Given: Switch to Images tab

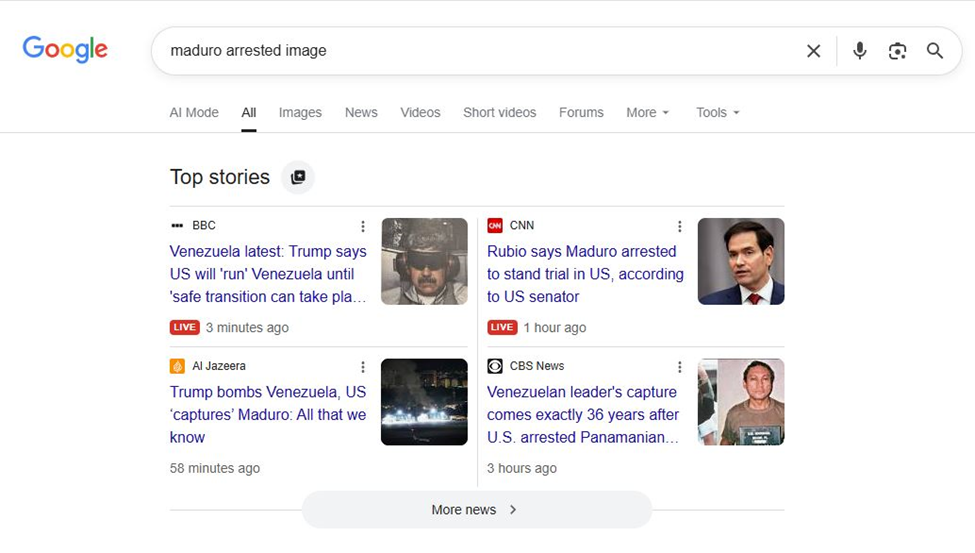Looking at the screenshot, I should [x=300, y=113].
